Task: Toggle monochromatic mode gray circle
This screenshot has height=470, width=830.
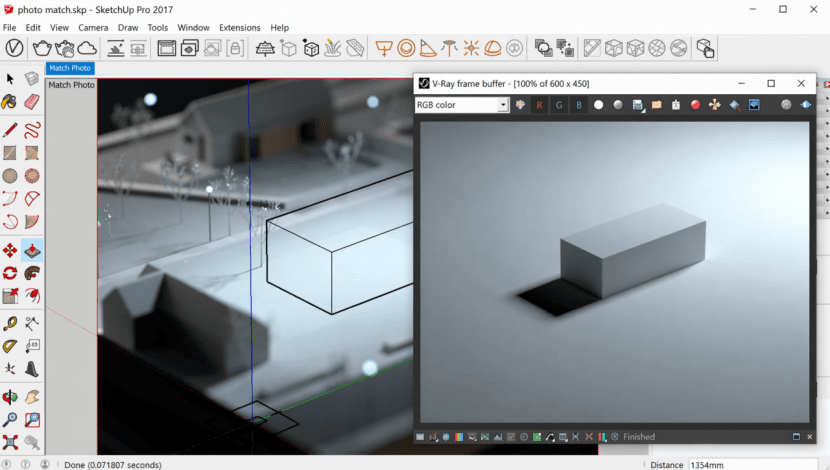Action: 618,105
